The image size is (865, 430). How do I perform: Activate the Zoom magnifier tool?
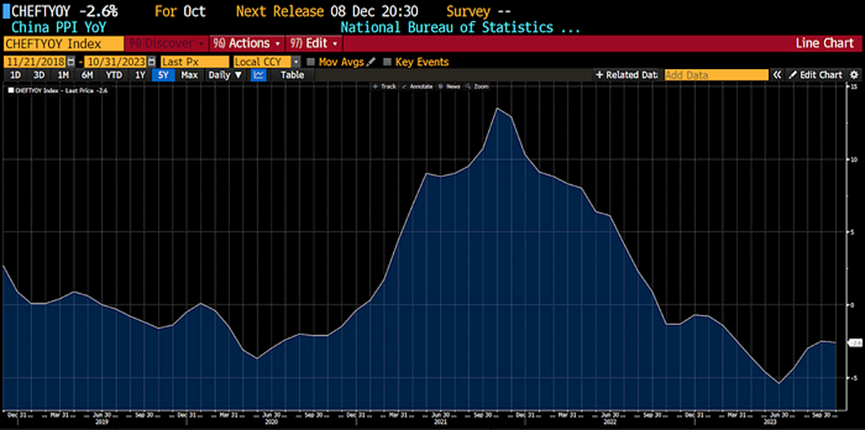(477, 87)
